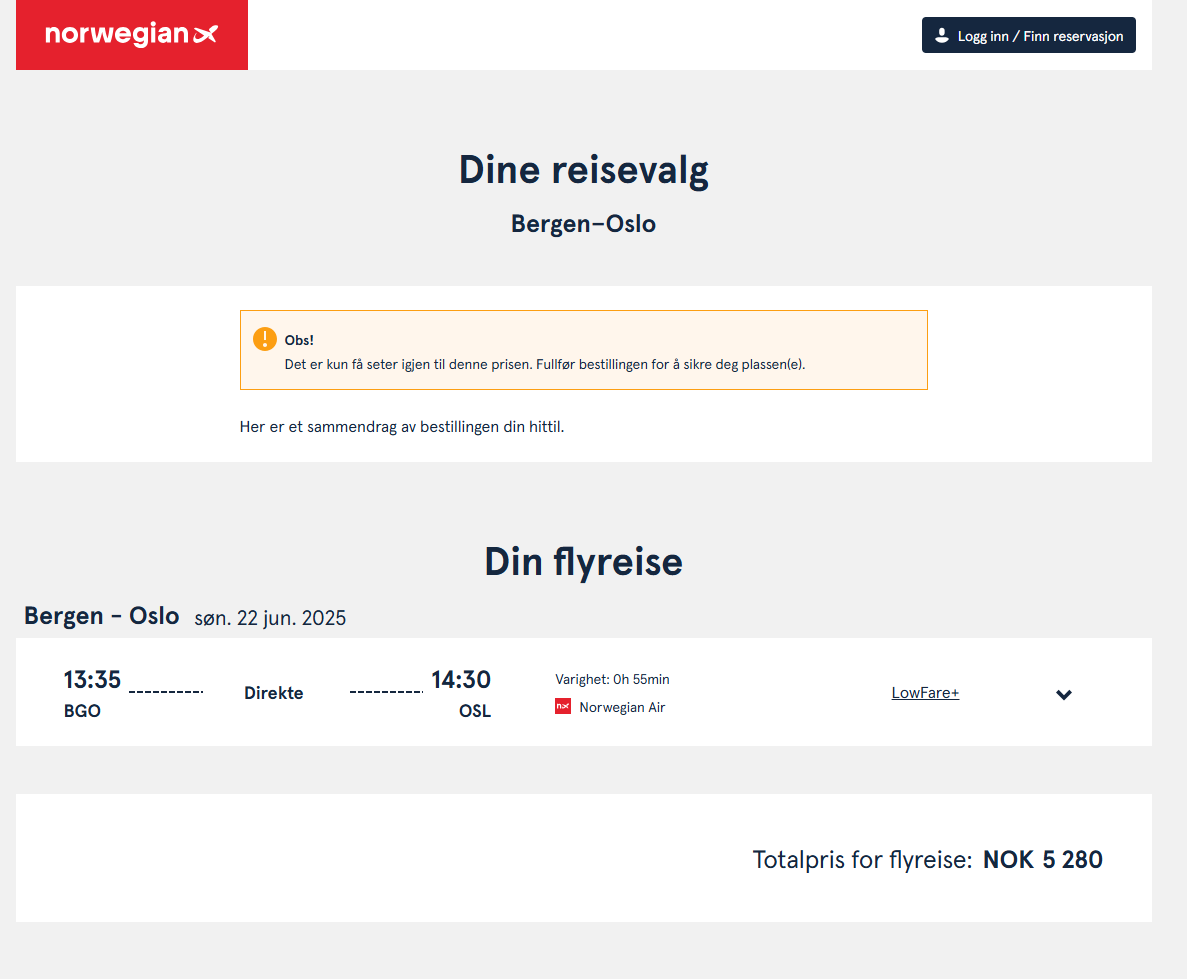Click the Norwegian logo in the header

coord(131,35)
